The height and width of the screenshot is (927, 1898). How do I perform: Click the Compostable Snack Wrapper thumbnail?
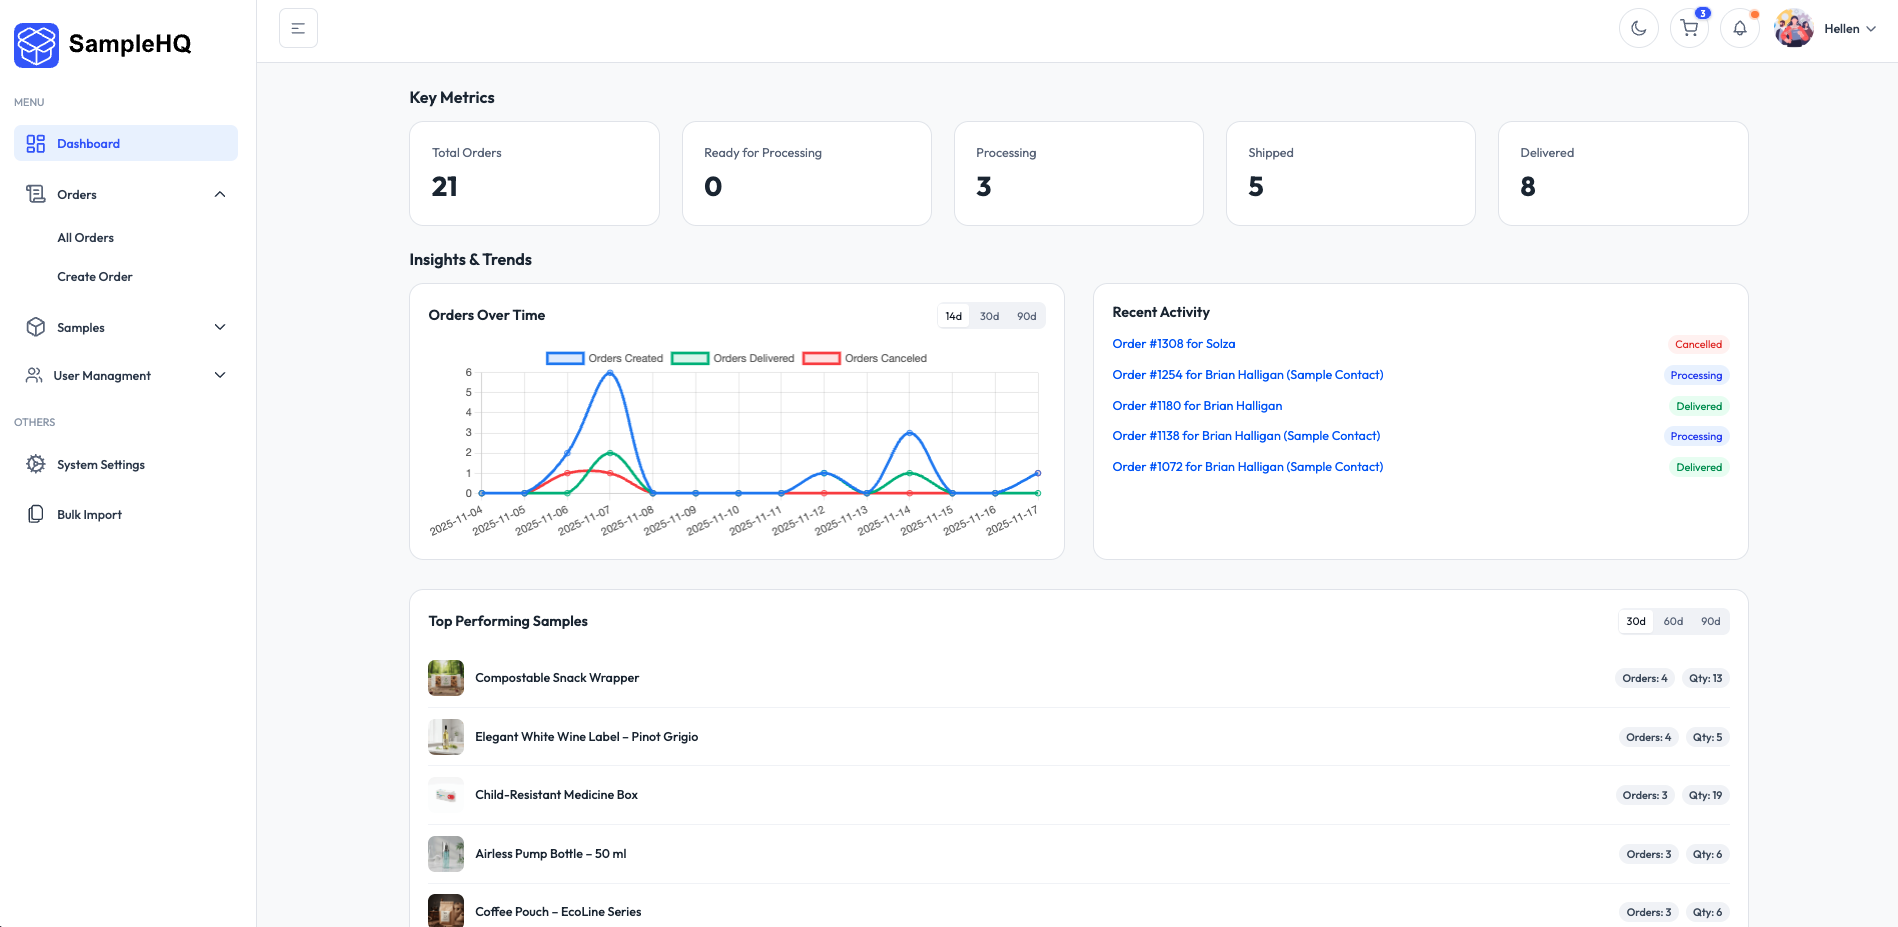pos(446,677)
